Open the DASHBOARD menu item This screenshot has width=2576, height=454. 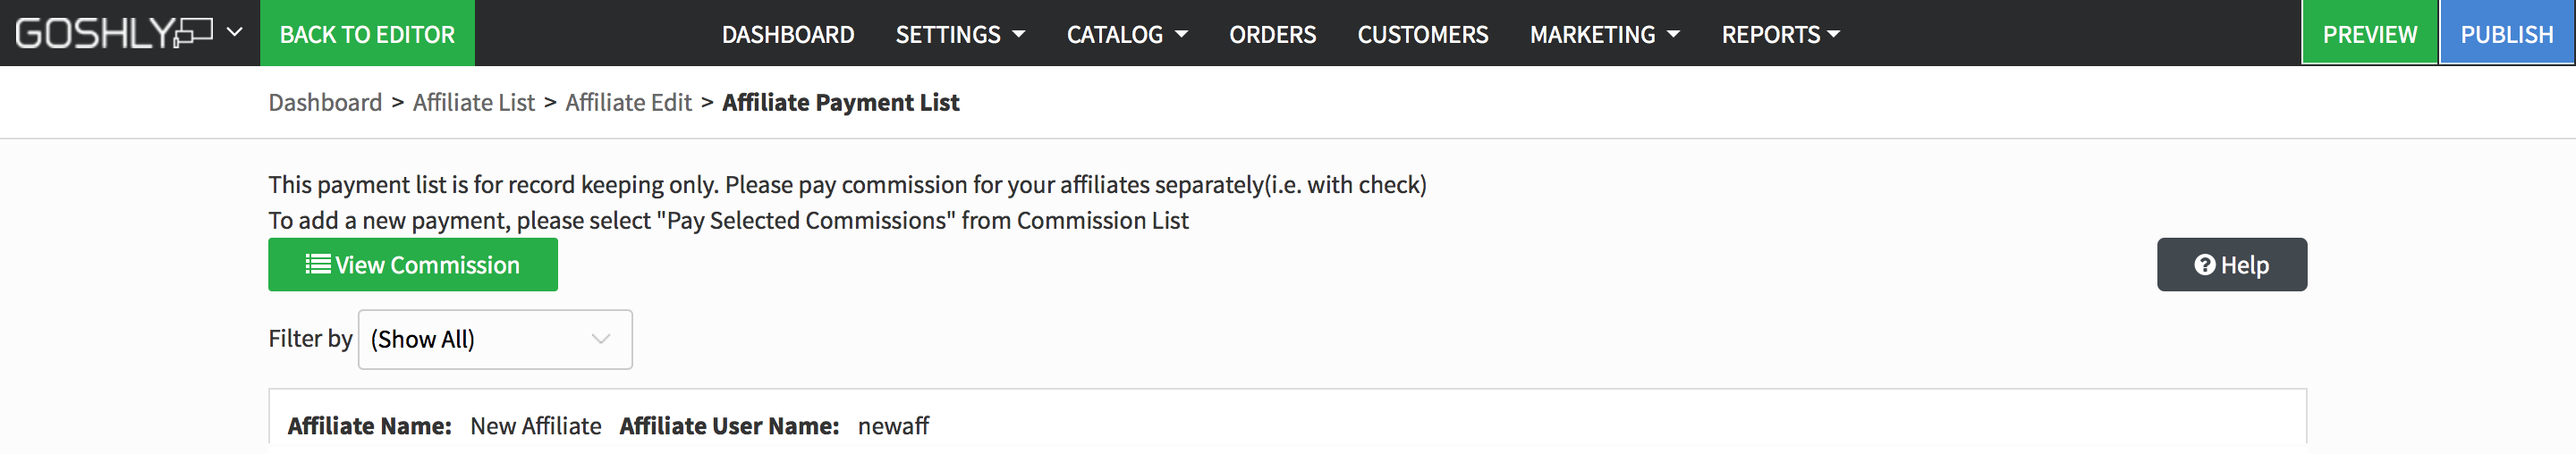tap(788, 34)
